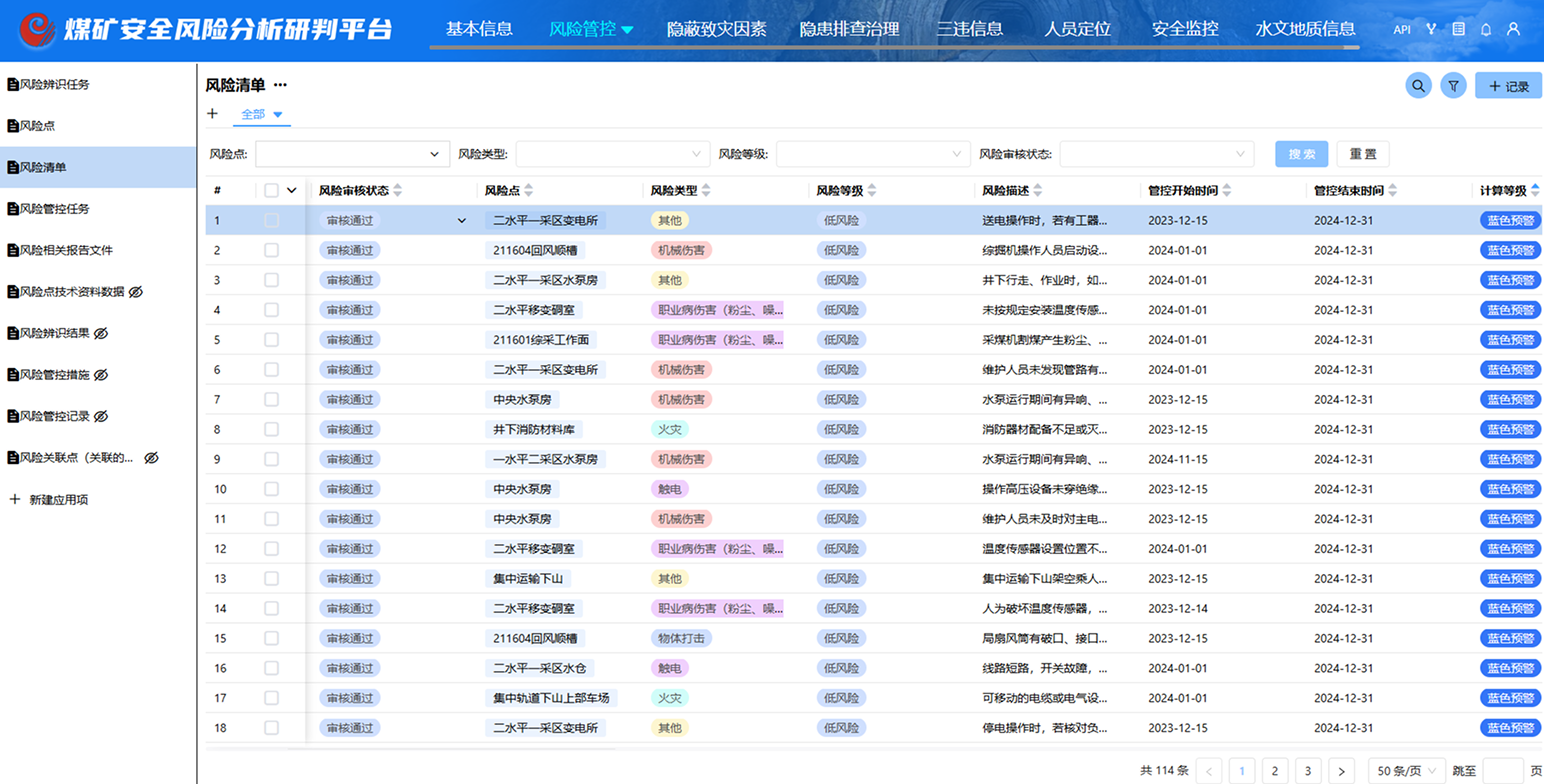The width and height of the screenshot is (1544, 784).
Task: Toggle visibility eye for 风险管控措施
Action: click(100, 375)
